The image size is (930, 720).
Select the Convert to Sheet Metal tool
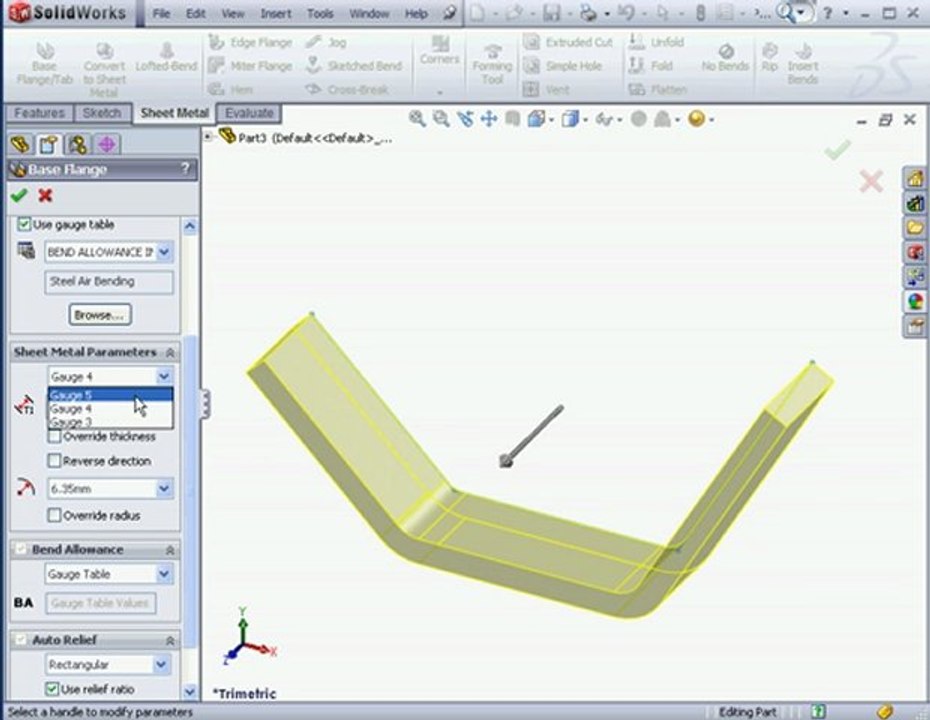click(x=104, y=69)
